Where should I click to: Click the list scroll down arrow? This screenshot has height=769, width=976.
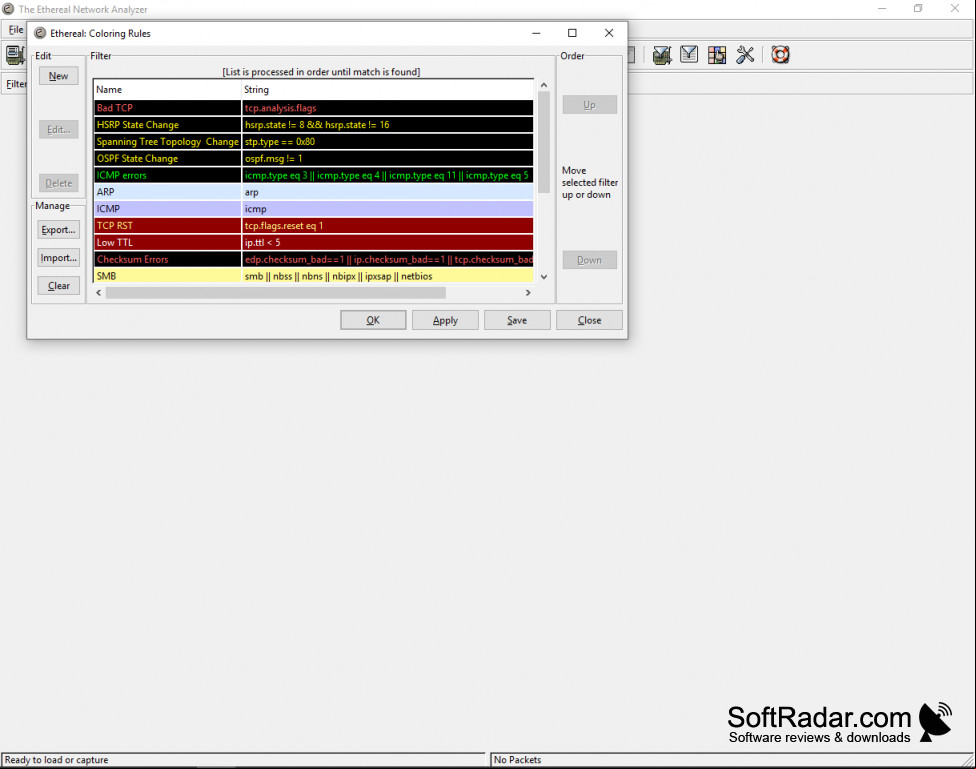543,277
